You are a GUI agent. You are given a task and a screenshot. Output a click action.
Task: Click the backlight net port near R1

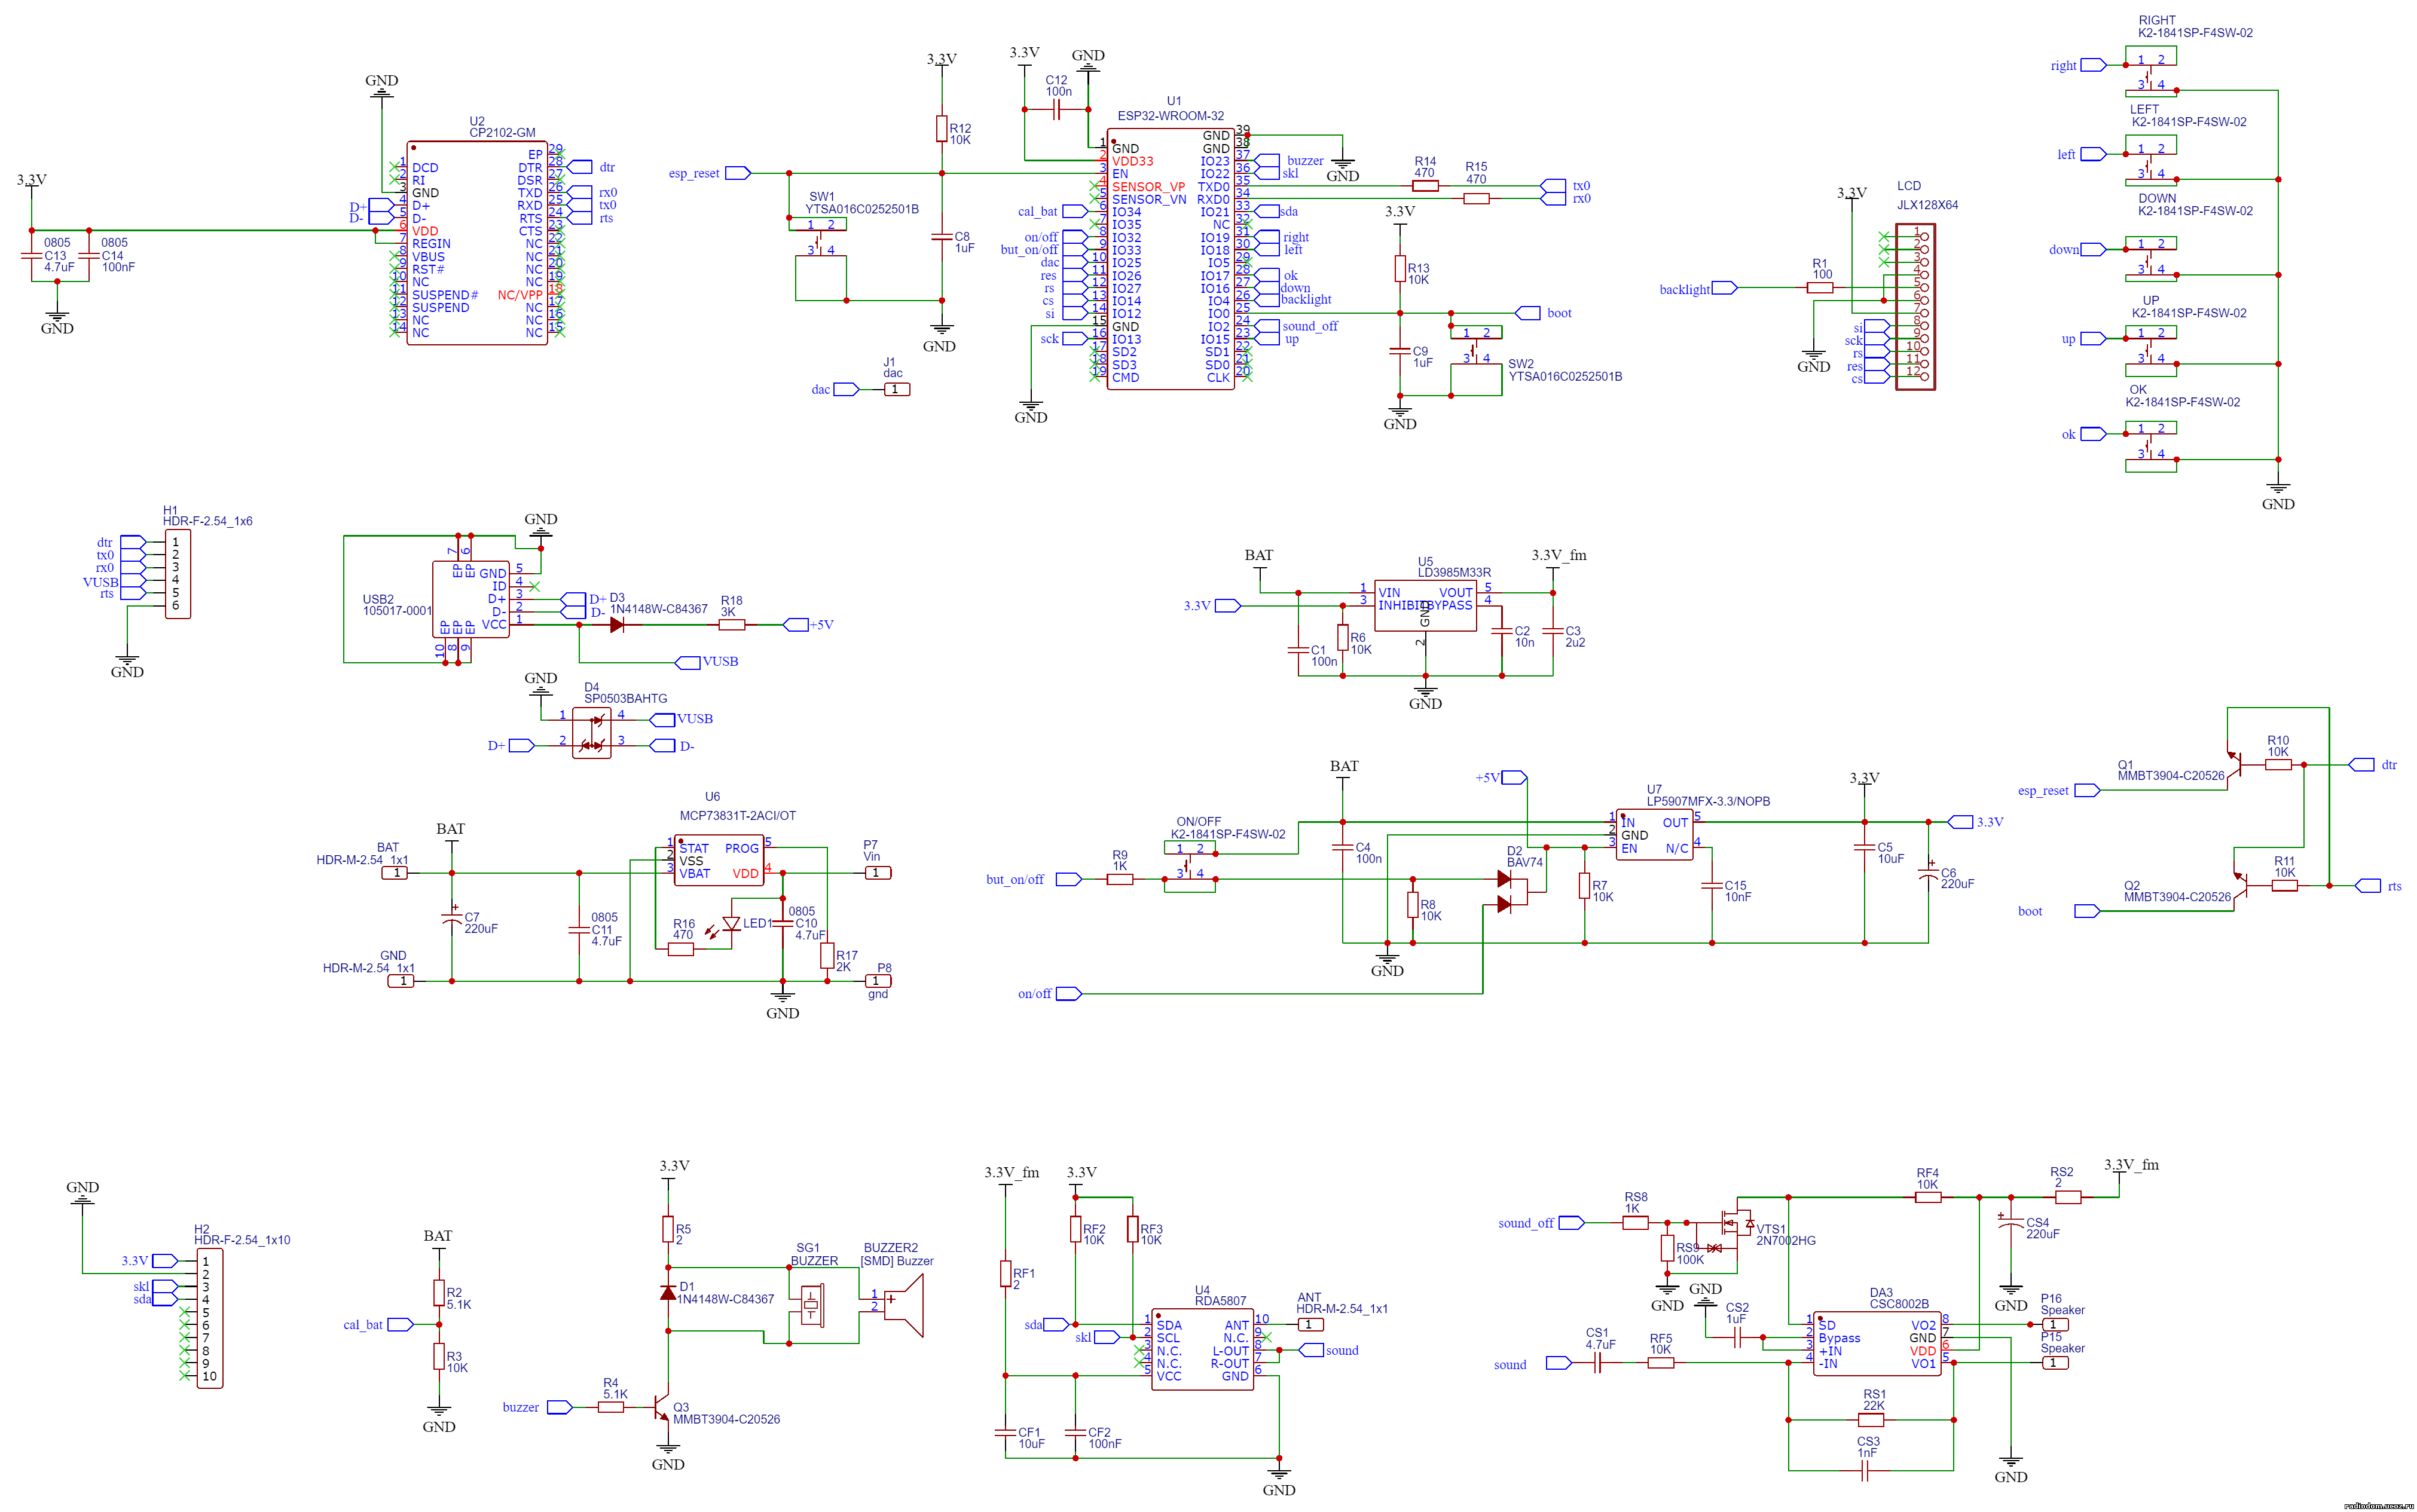click(1725, 288)
